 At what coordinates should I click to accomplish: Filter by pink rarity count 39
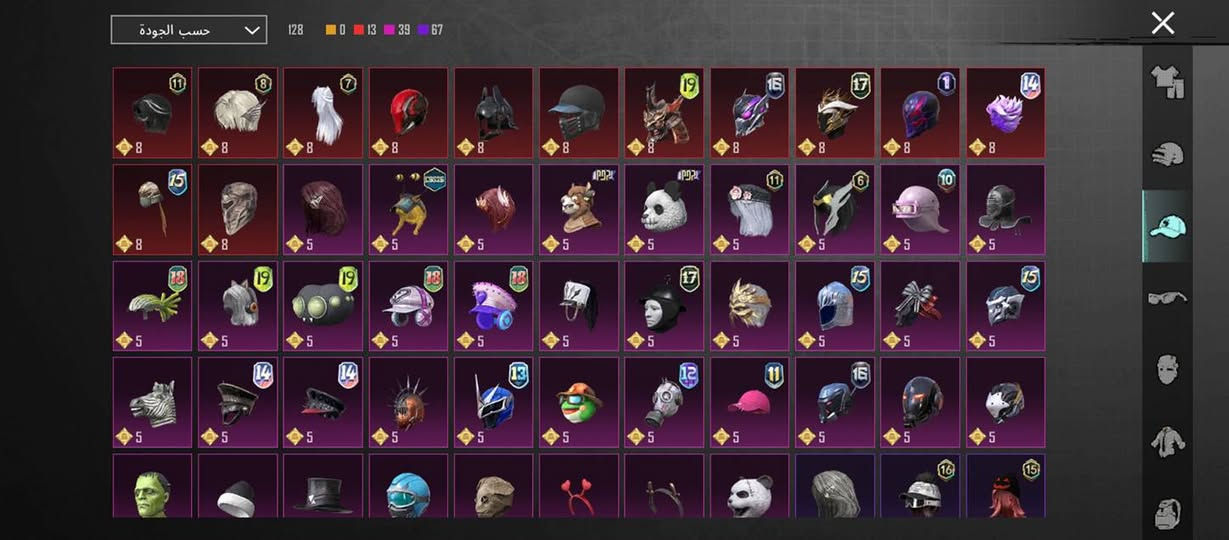398,30
